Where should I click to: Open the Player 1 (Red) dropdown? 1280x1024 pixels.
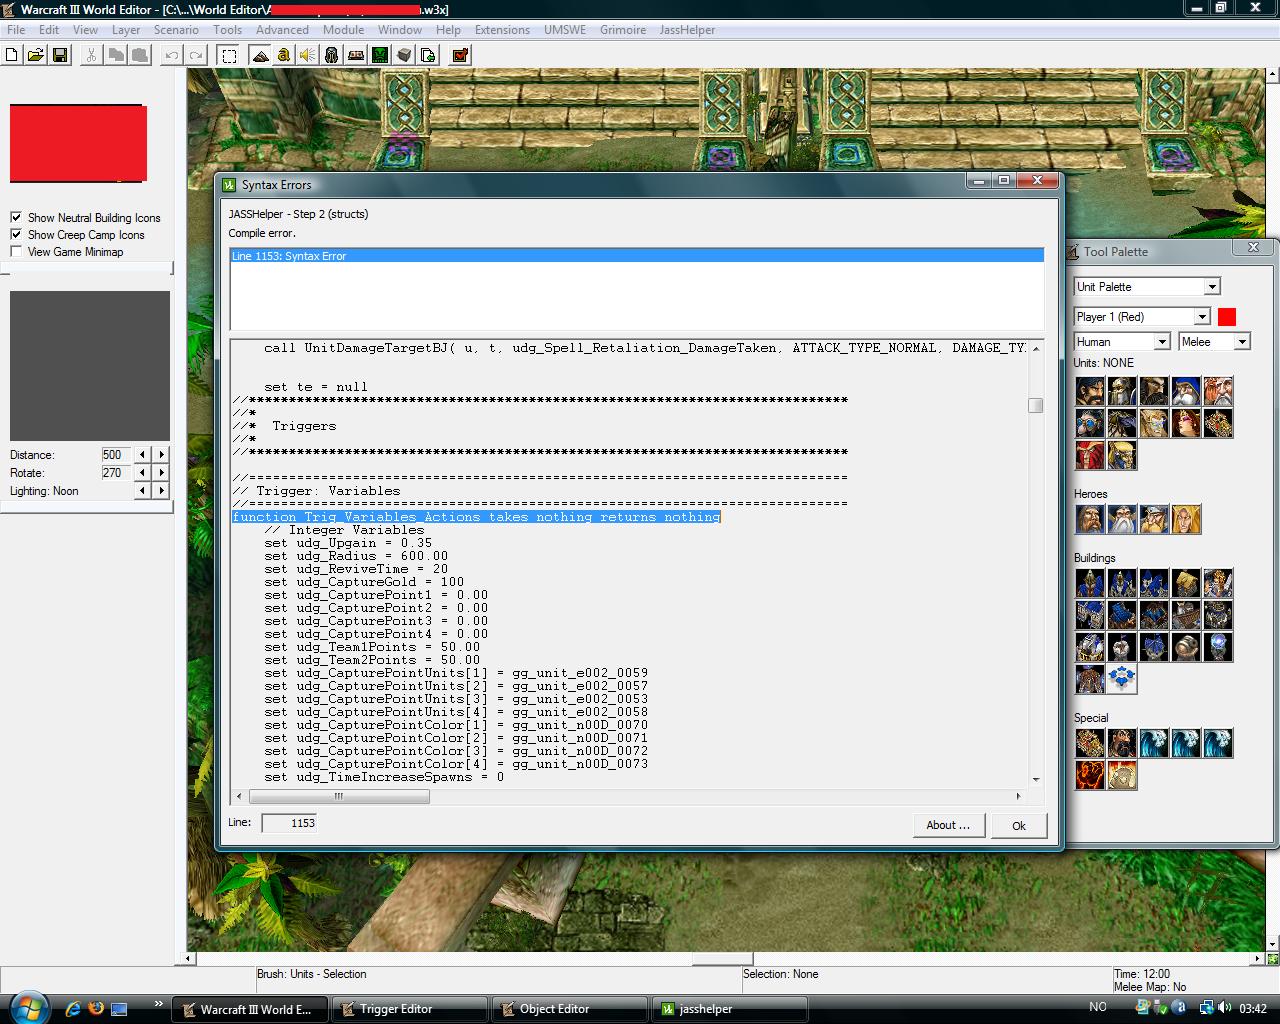[1142, 316]
